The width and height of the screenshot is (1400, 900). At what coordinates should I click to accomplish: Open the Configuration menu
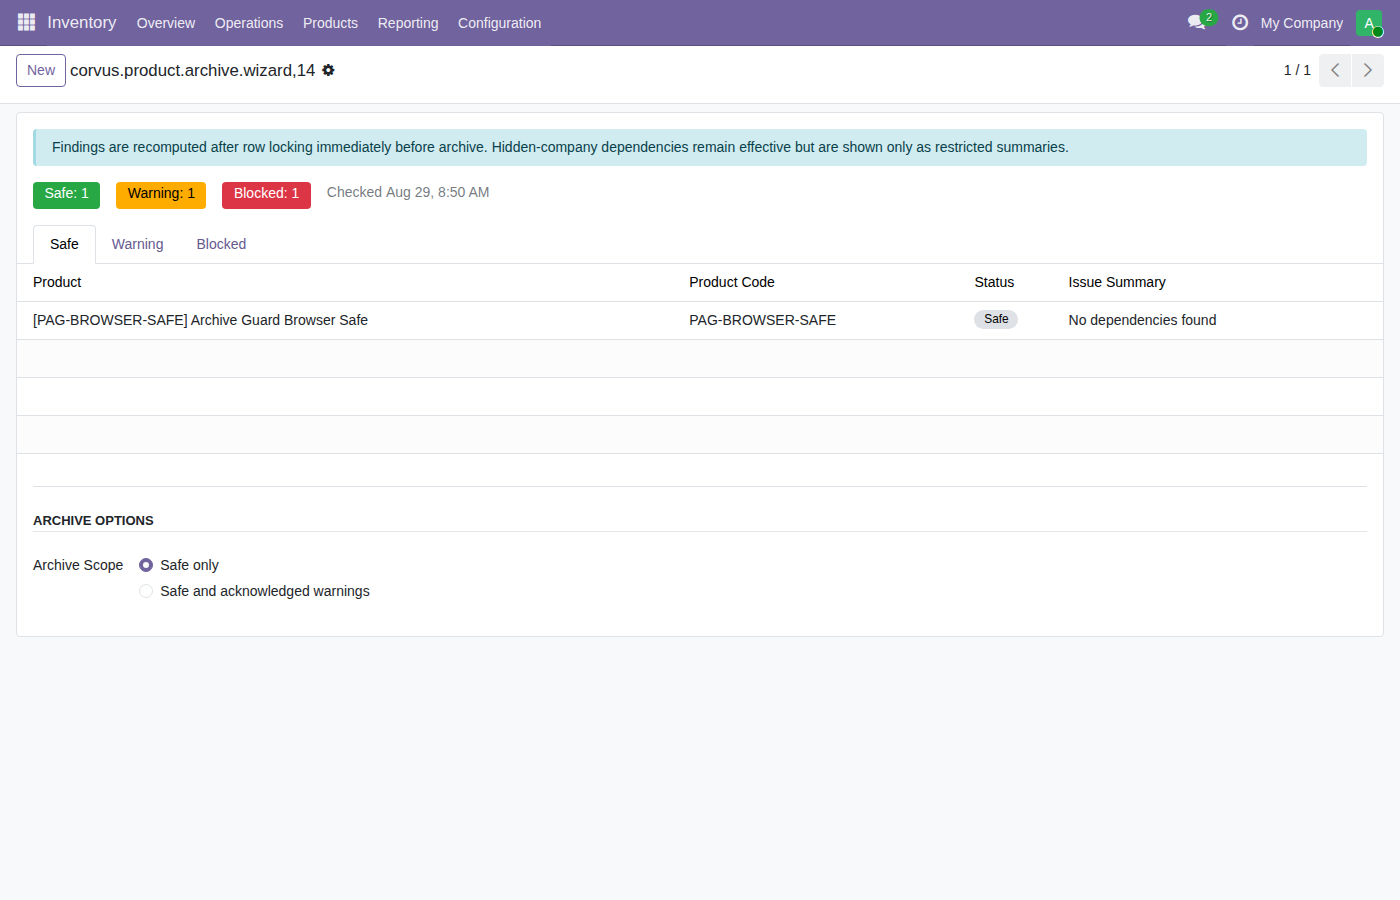click(x=499, y=23)
